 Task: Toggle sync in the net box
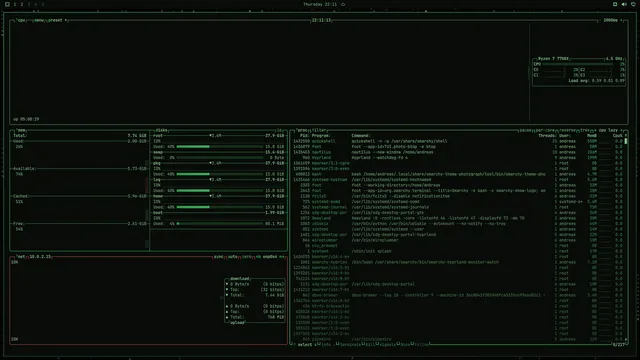(x=218, y=257)
